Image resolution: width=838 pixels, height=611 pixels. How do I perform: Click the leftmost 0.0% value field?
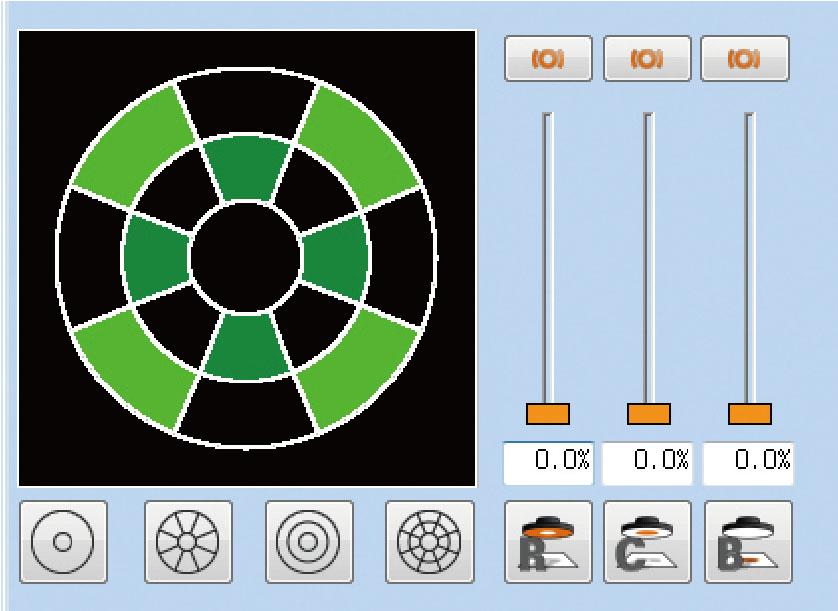(x=548, y=462)
